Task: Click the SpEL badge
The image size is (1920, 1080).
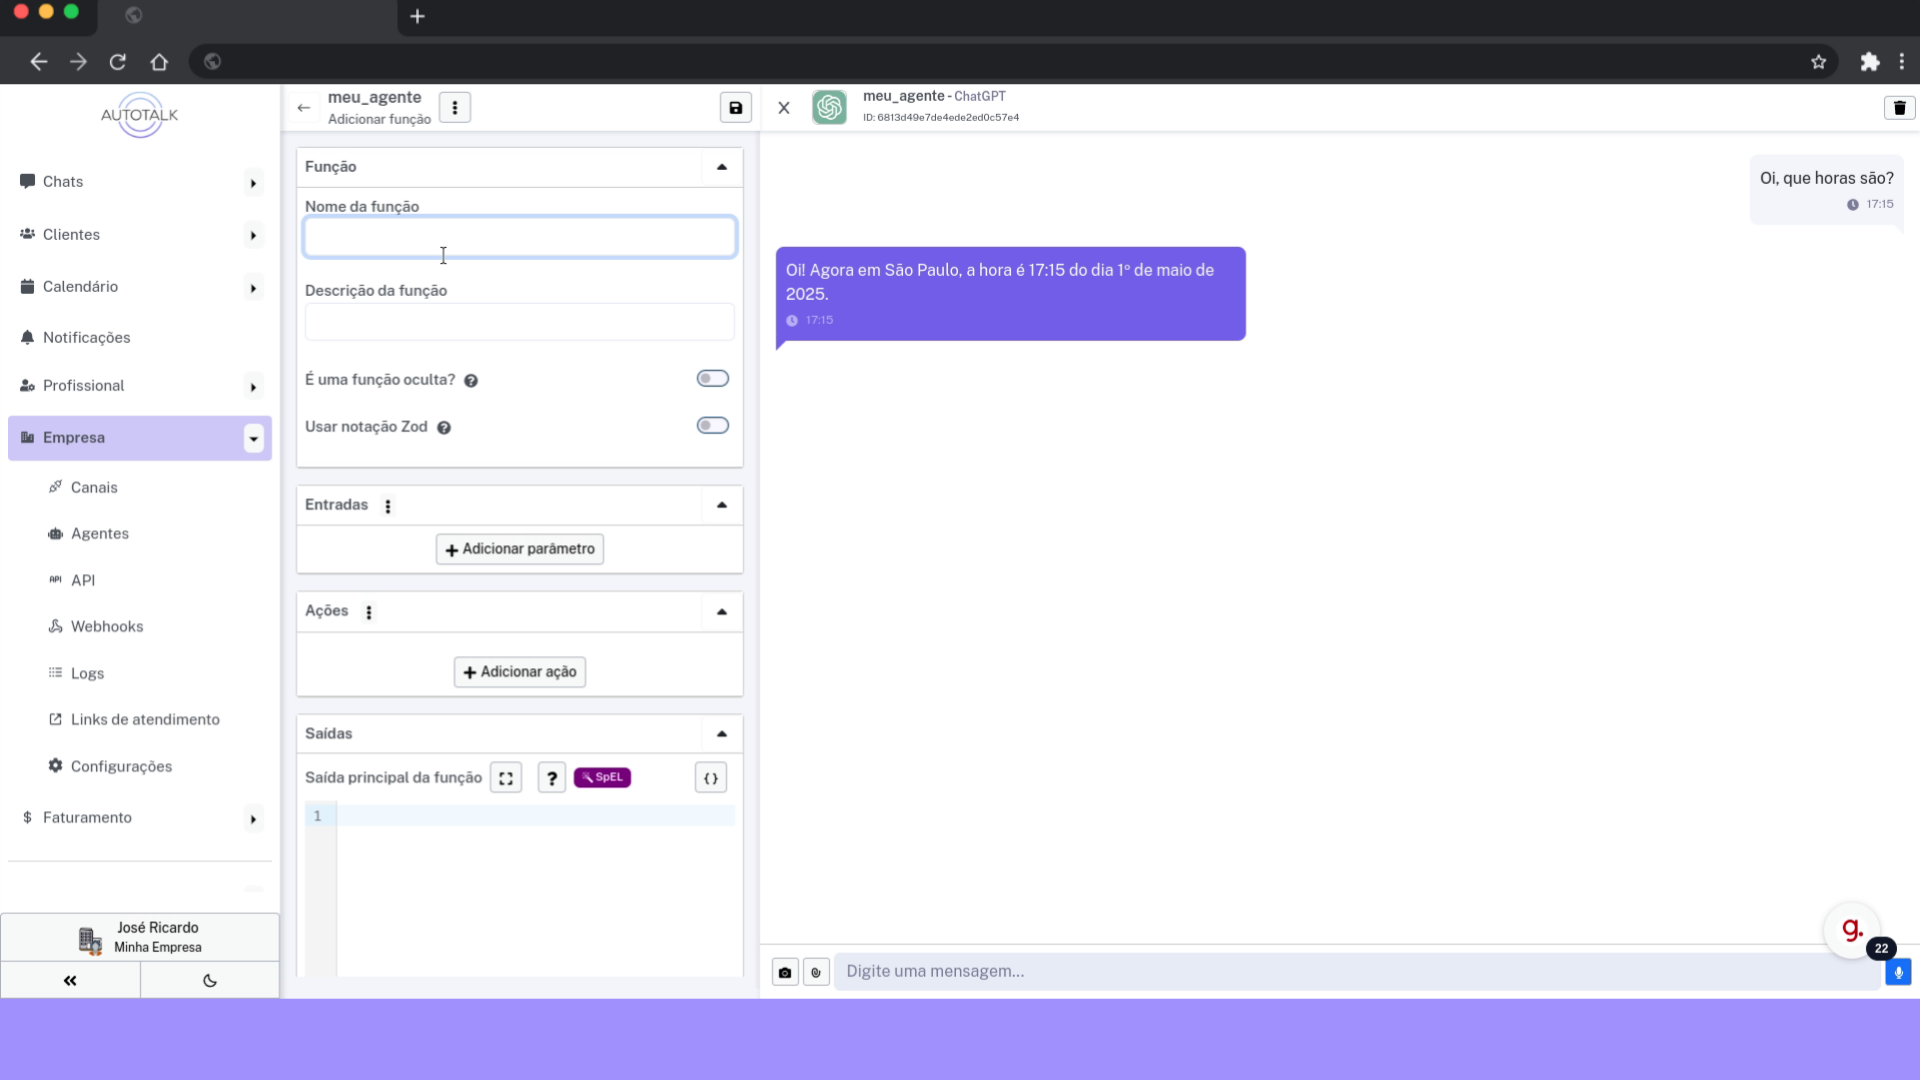Action: click(602, 777)
